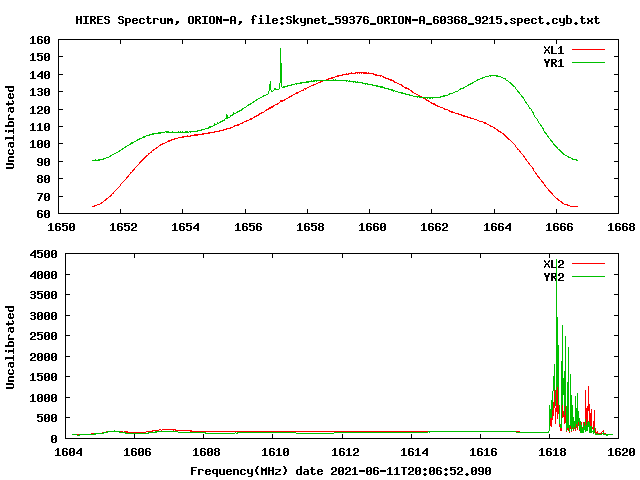This screenshot has width=640, height=480.
Task: Click the YR2 legend label
Action: (553, 277)
